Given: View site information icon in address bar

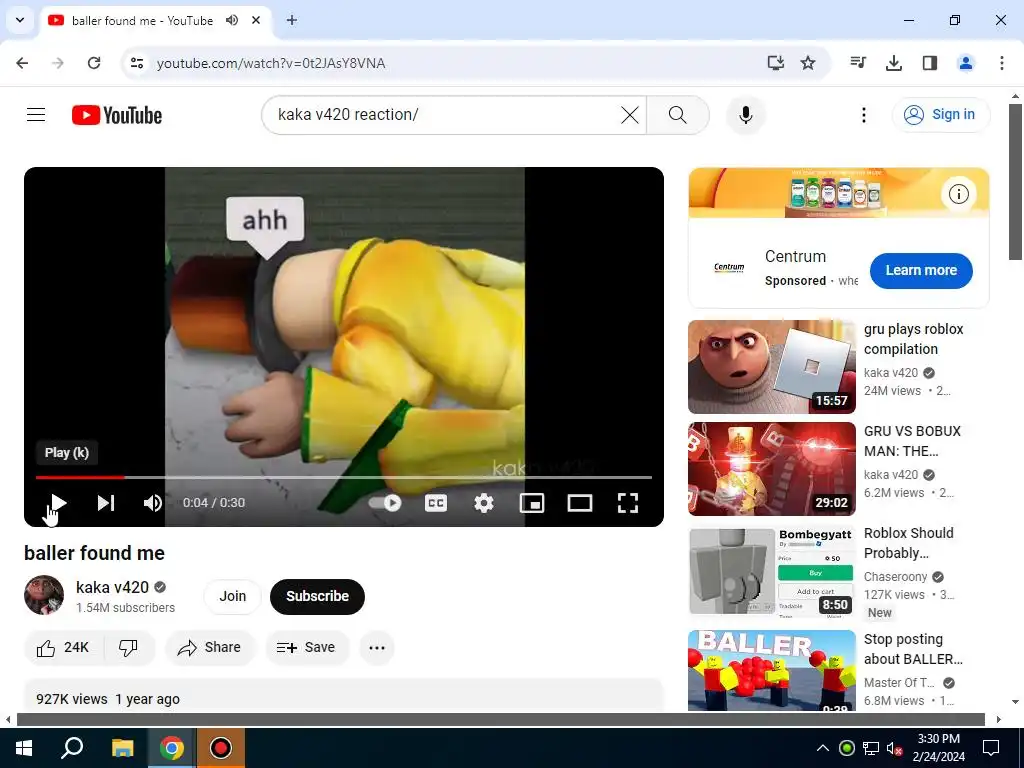Looking at the screenshot, I should (x=136, y=63).
